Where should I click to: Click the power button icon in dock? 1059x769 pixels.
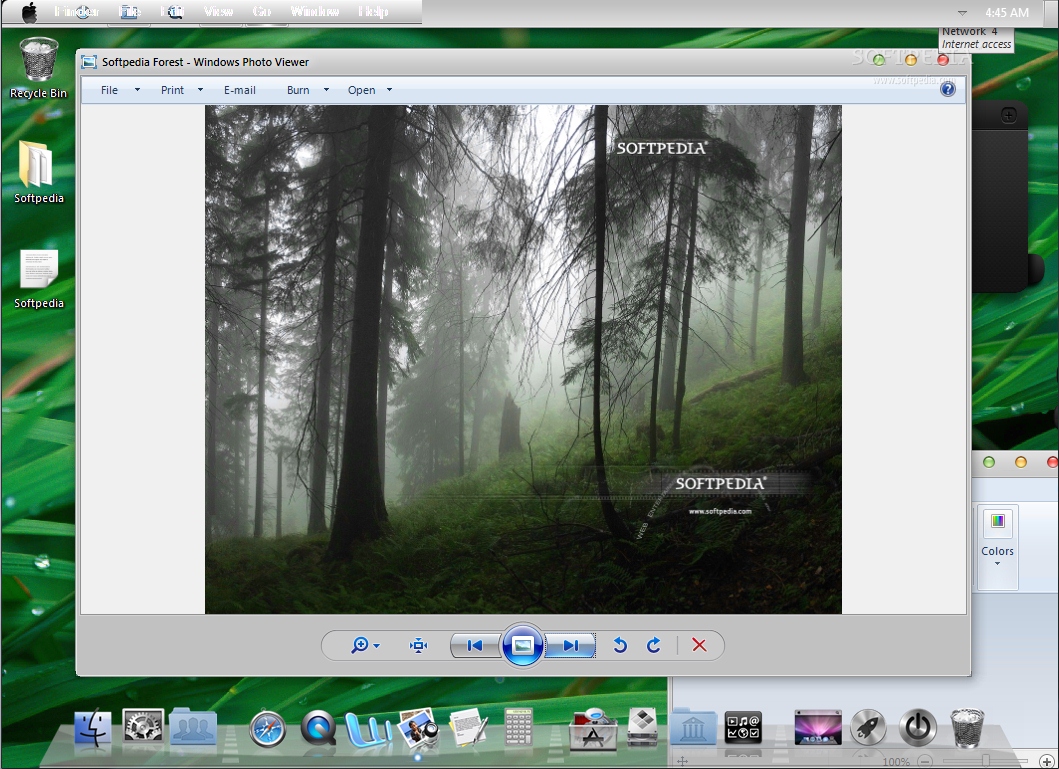coord(918,728)
